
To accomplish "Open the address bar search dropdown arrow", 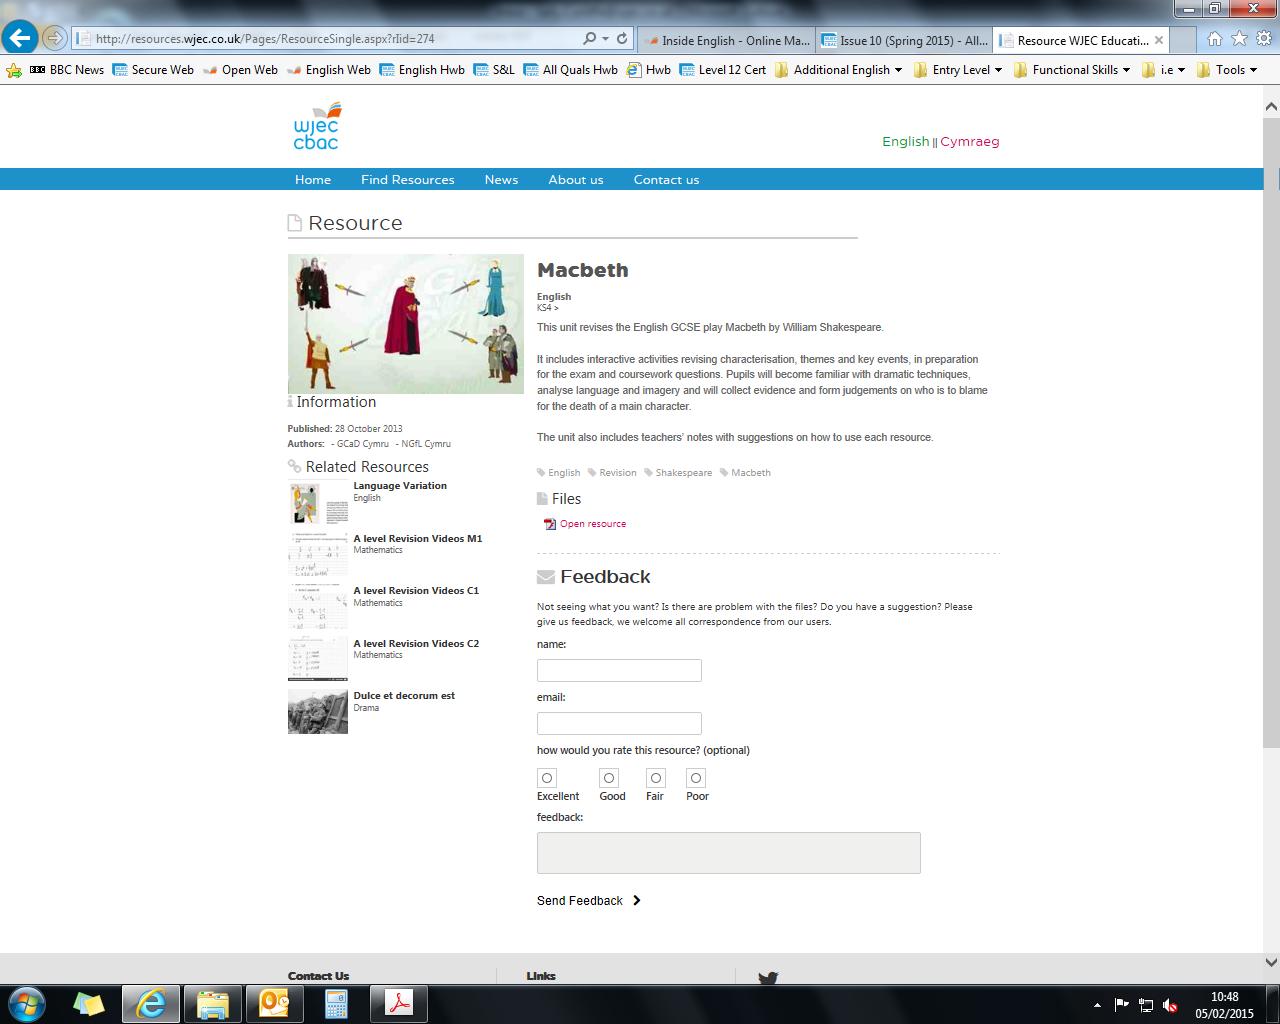I will coord(605,39).
